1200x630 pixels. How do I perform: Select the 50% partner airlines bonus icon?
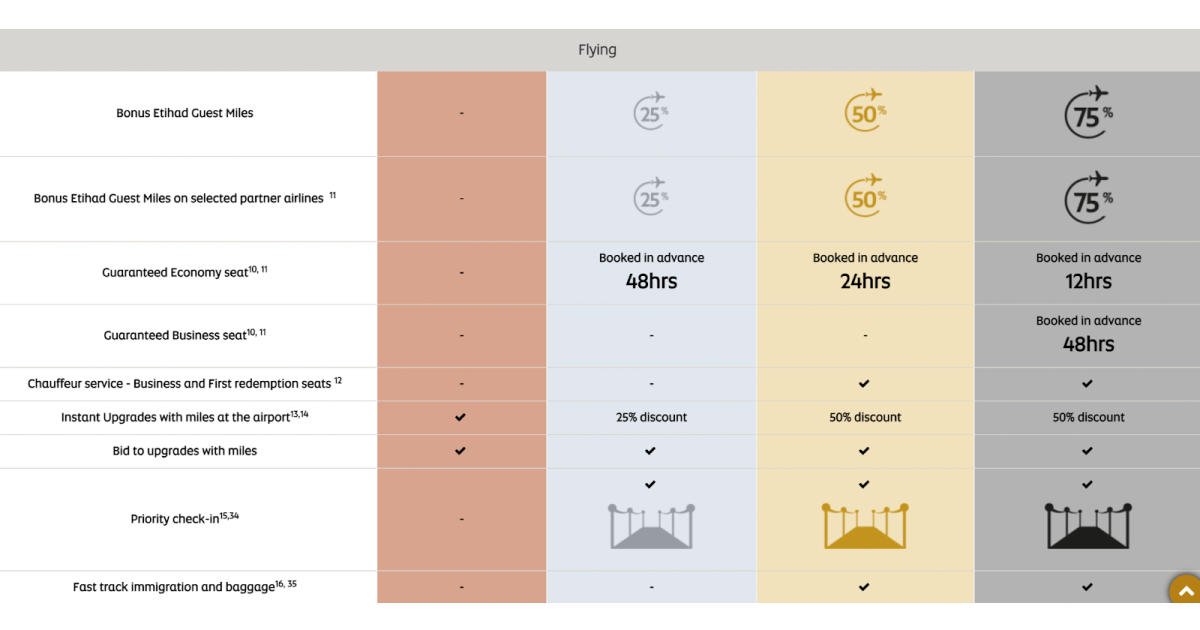(x=865, y=198)
